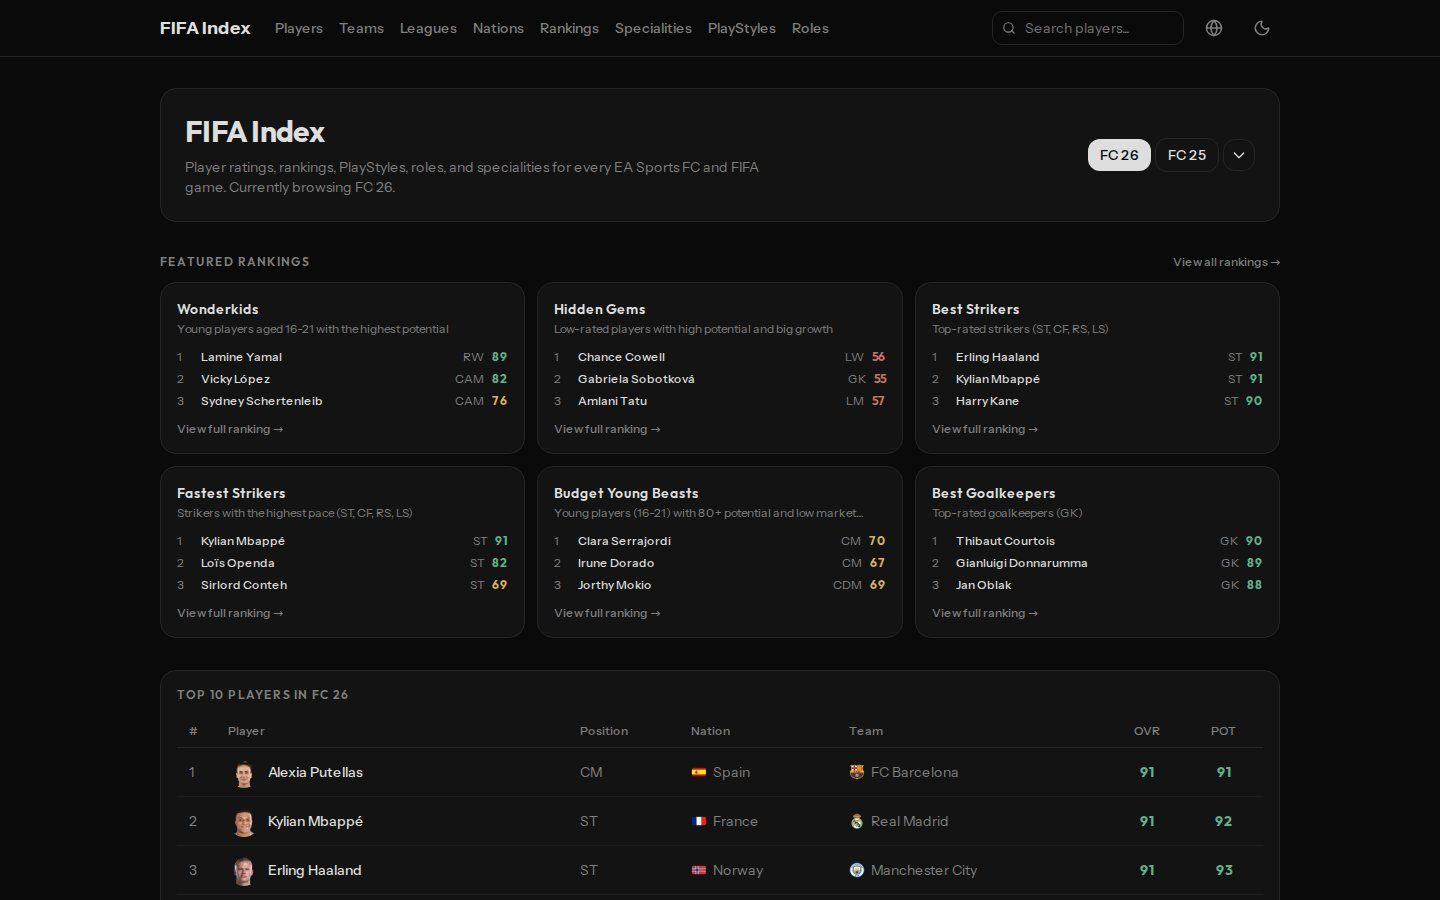The width and height of the screenshot is (1440, 900).
Task: Select Gabriela Sobotková in Hidden Gems
Action: pyautogui.click(x=636, y=379)
